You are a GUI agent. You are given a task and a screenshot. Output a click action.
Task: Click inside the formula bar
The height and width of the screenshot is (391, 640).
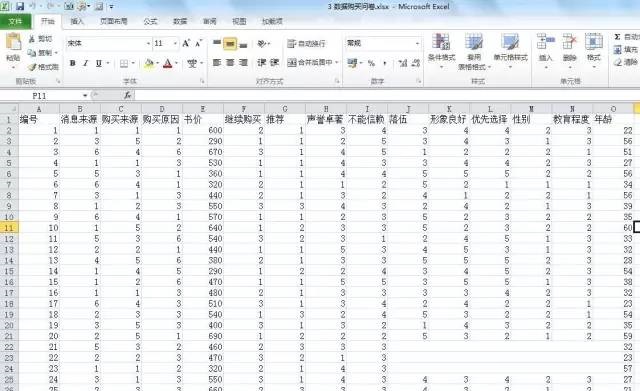[x=386, y=96]
